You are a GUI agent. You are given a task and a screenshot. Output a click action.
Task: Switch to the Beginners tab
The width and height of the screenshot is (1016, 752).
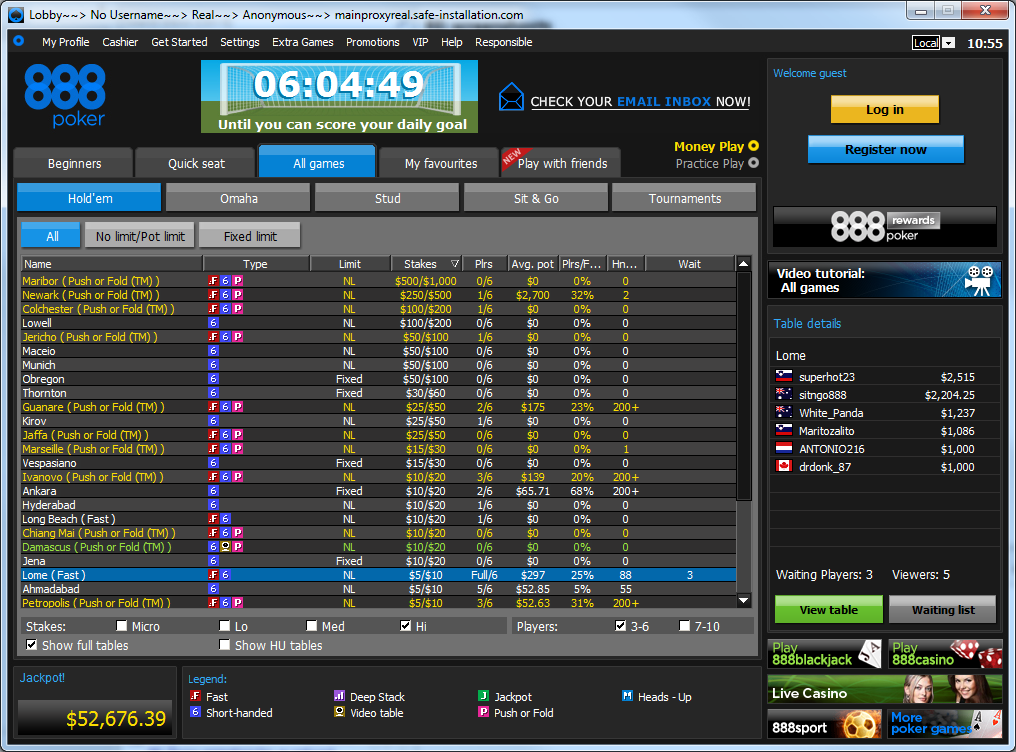pos(74,163)
